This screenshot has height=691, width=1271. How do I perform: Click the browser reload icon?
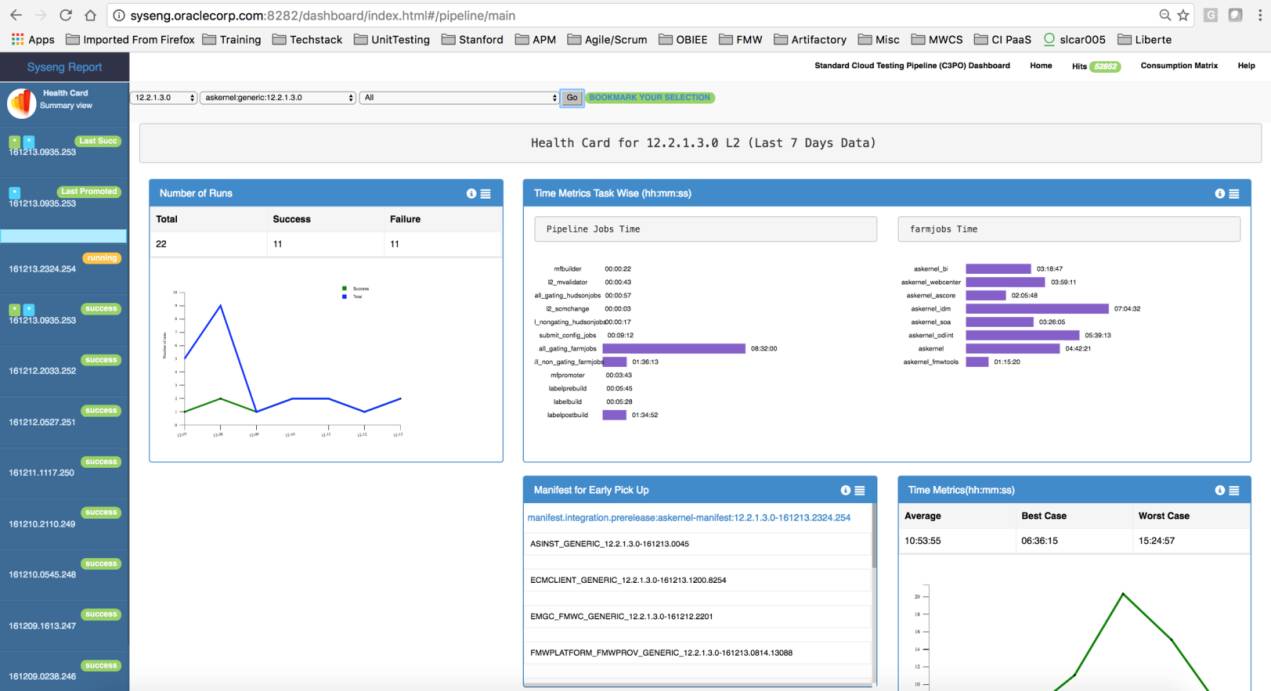(x=66, y=15)
